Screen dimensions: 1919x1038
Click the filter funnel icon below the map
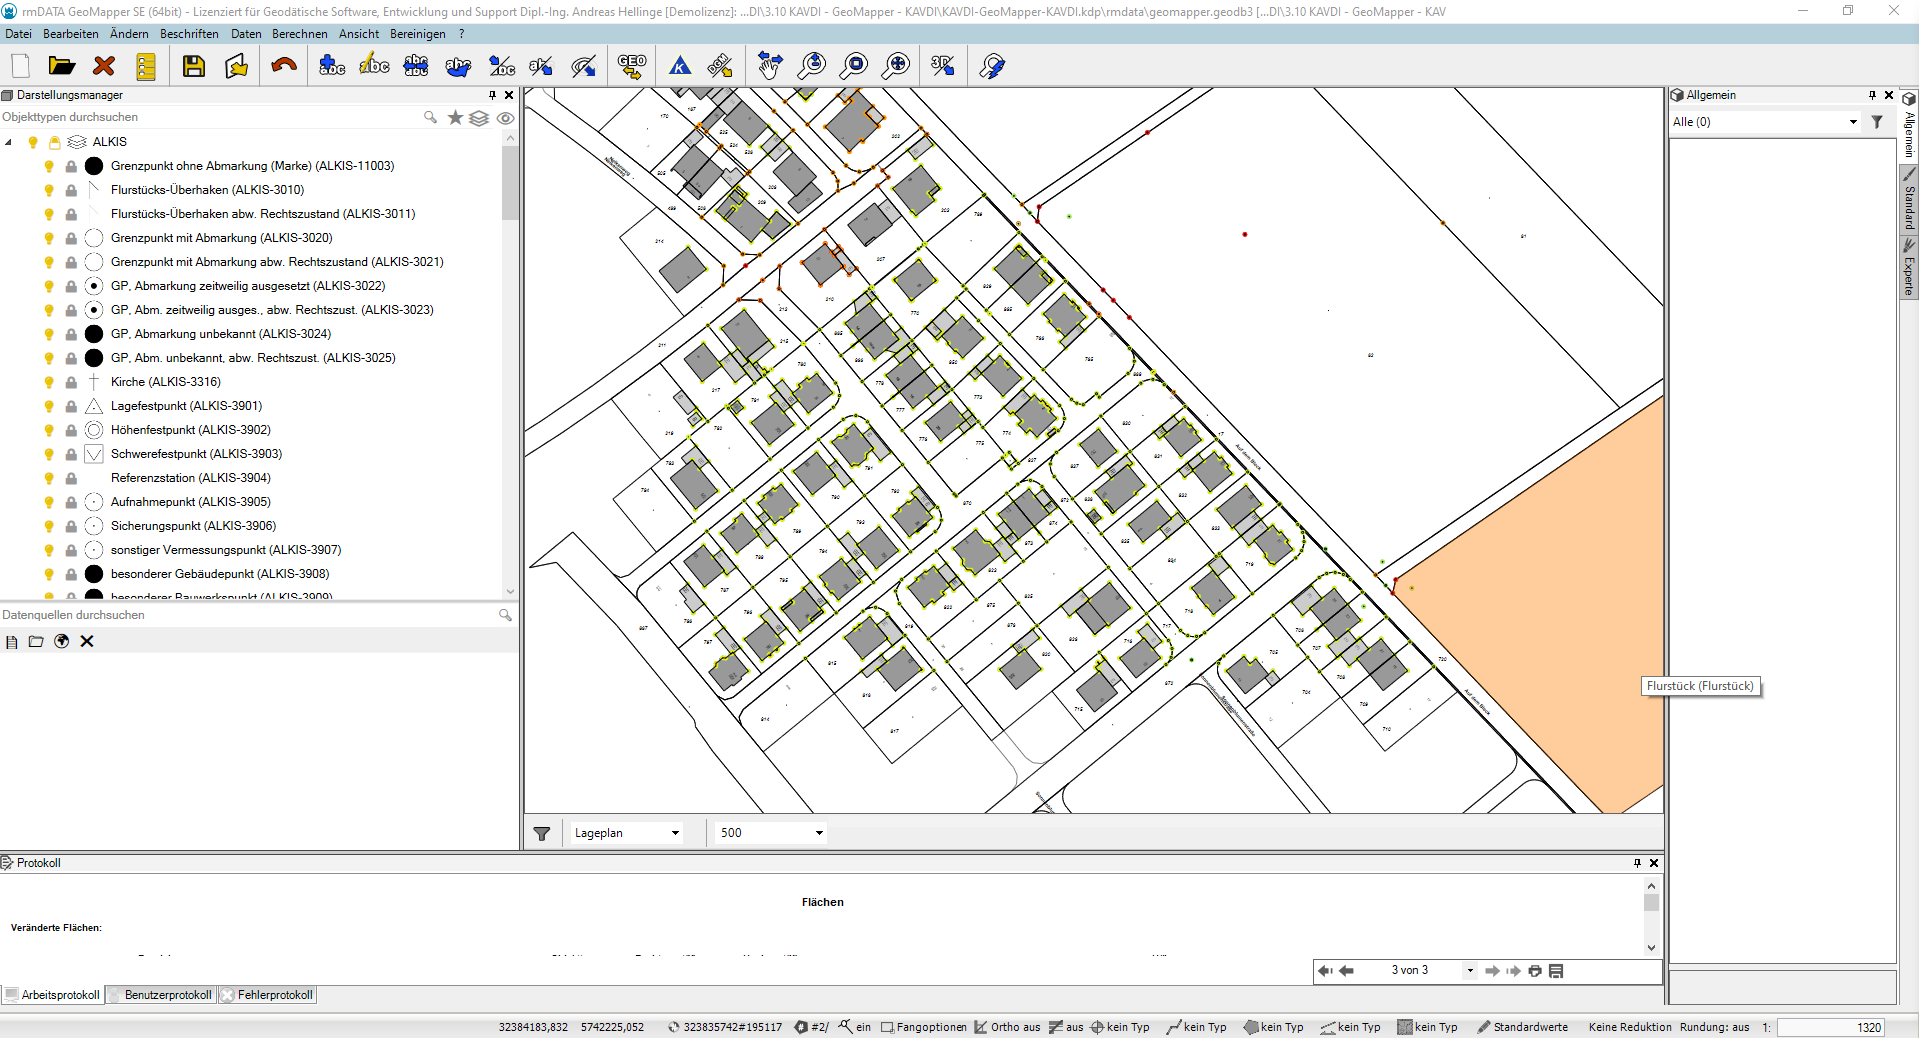pos(542,833)
